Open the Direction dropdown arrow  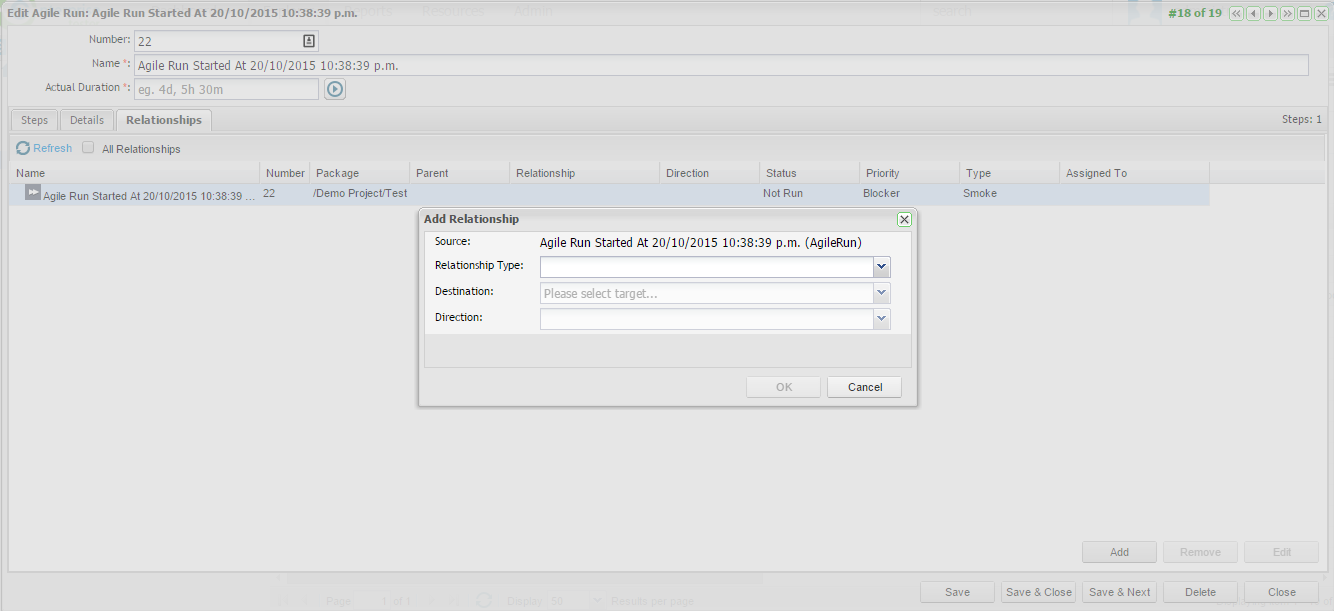coord(881,319)
